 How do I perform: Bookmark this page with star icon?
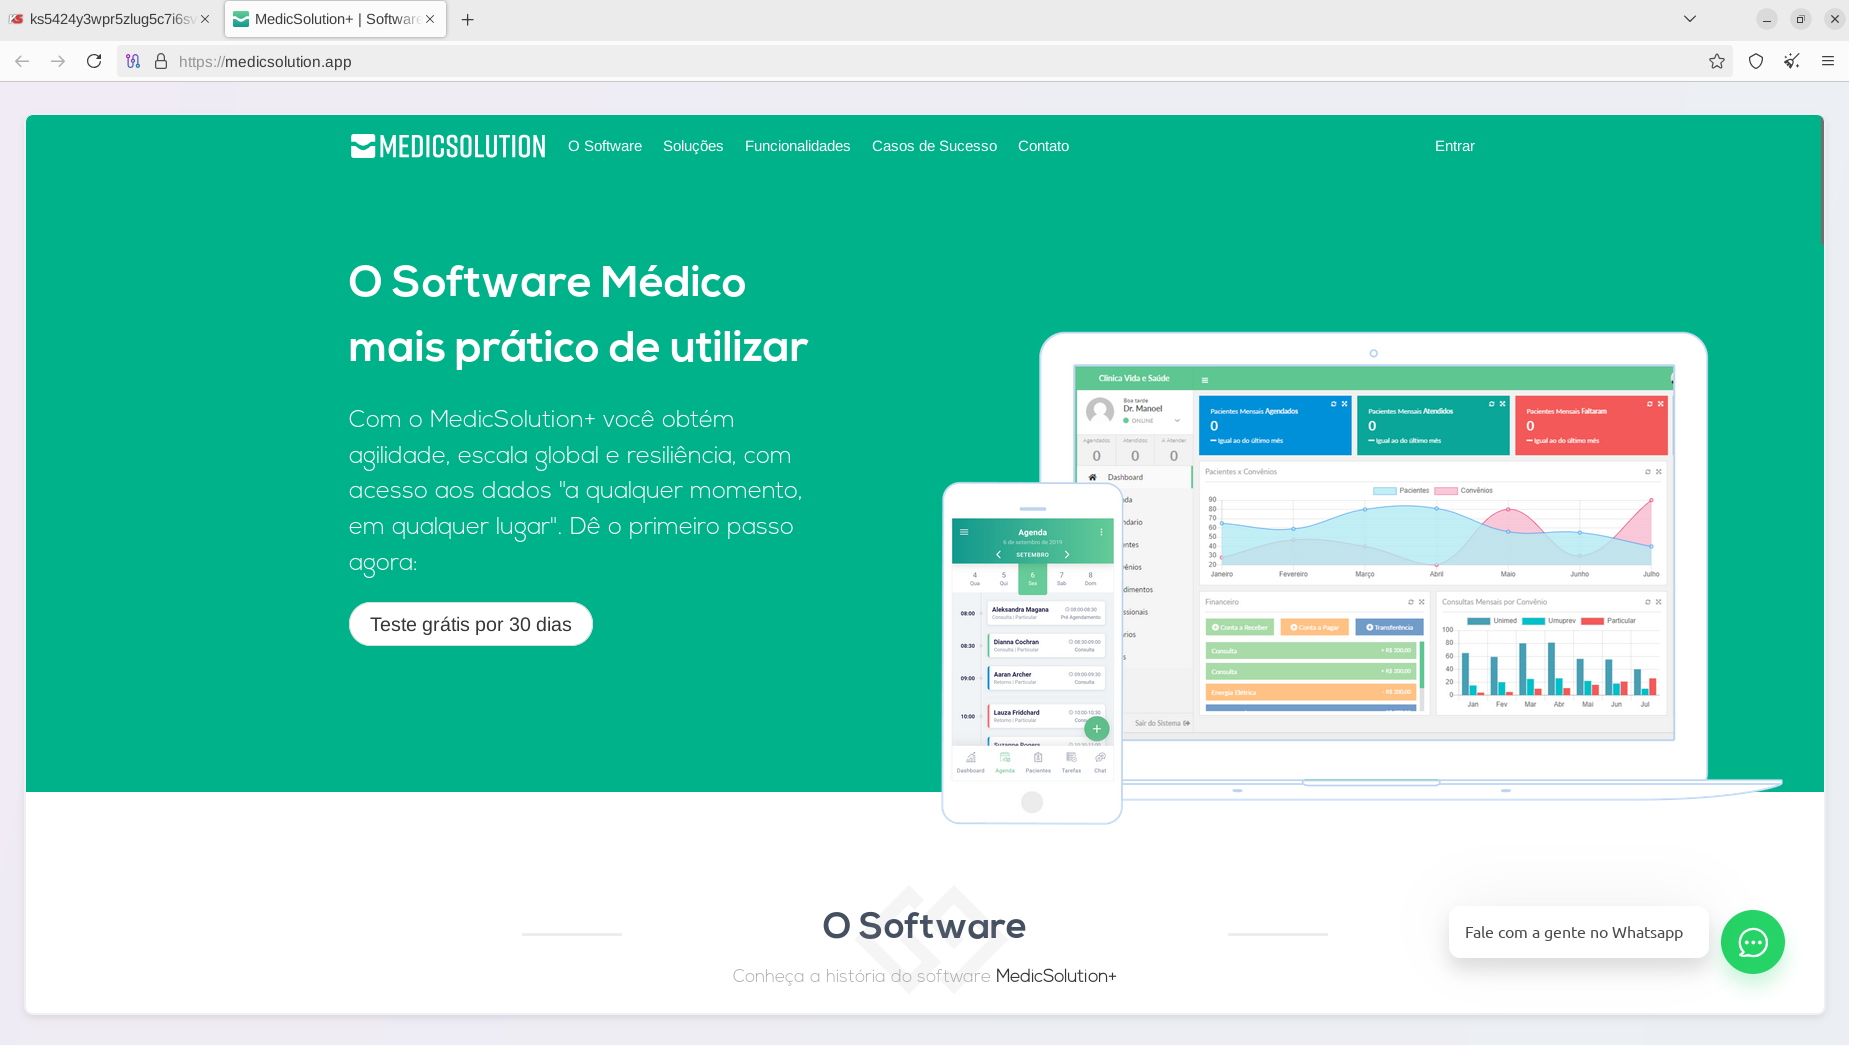pos(1717,61)
